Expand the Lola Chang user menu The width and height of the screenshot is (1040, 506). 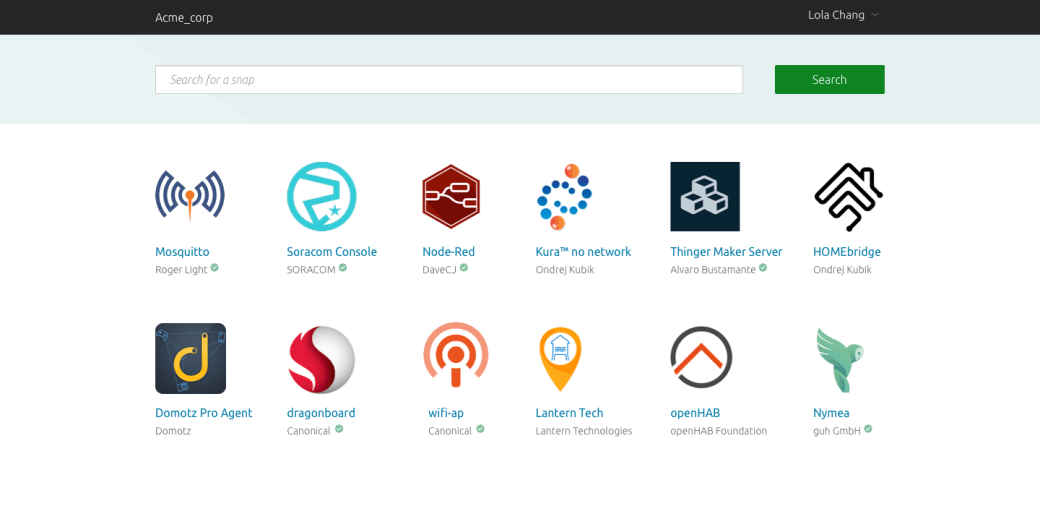pyautogui.click(x=843, y=15)
